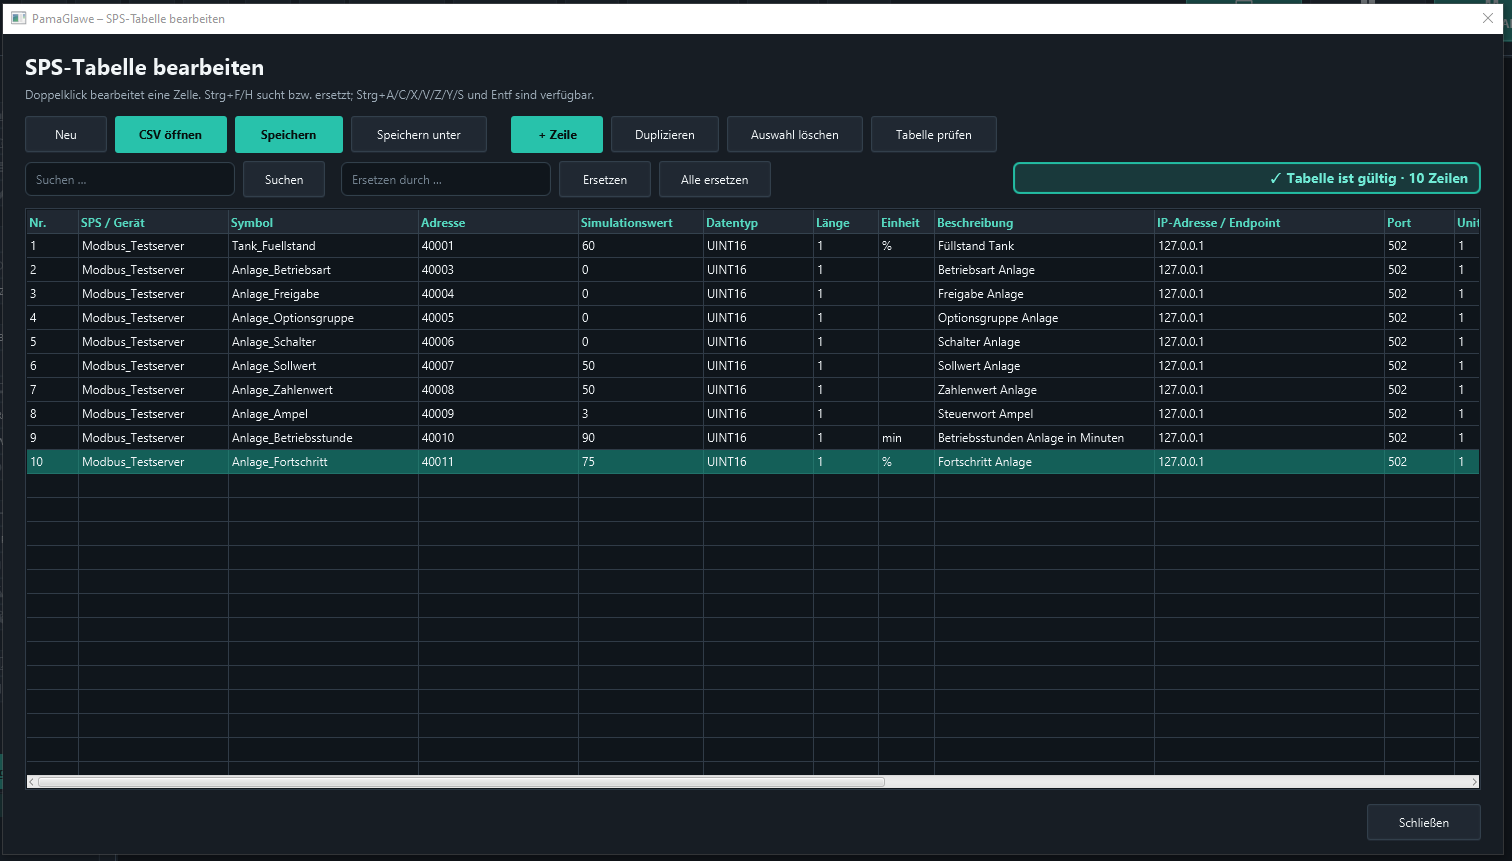Select simulation value 90 cell
Screen dimensions: 1512x861
pos(641,438)
